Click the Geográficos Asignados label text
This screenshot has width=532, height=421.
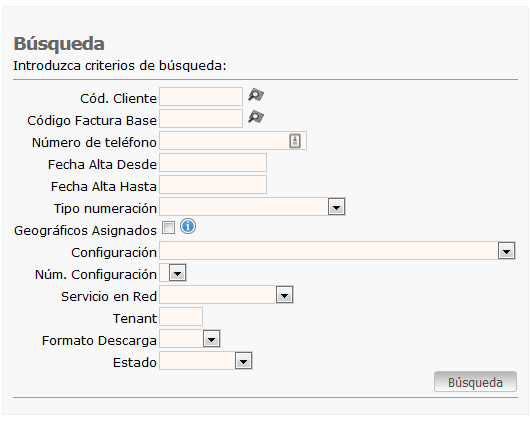[85, 231]
